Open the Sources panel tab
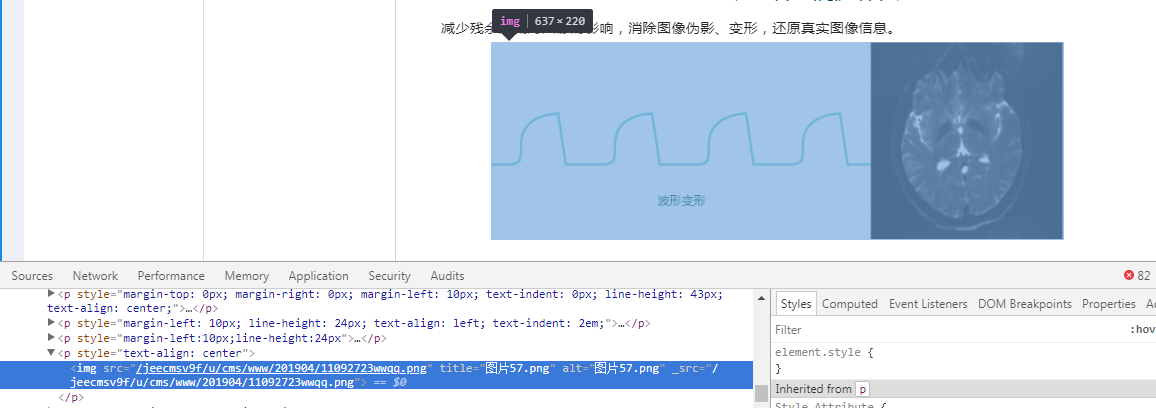This screenshot has height=408, width=1156. pyautogui.click(x=32, y=276)
